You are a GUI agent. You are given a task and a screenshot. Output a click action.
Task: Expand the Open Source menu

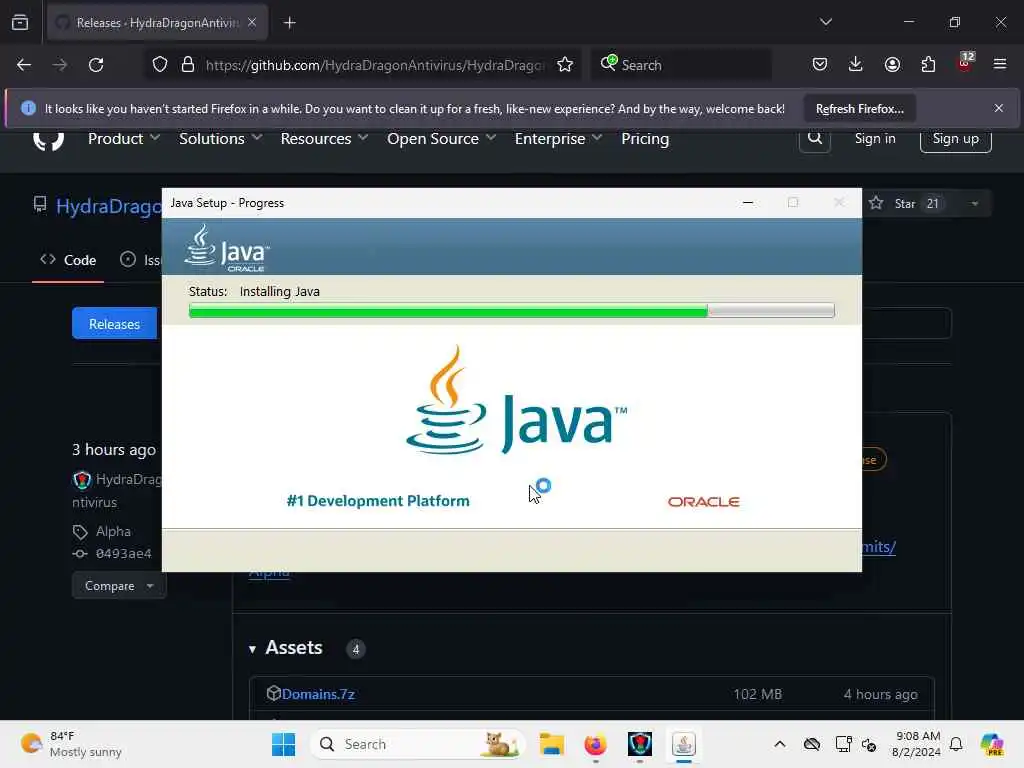441,138
